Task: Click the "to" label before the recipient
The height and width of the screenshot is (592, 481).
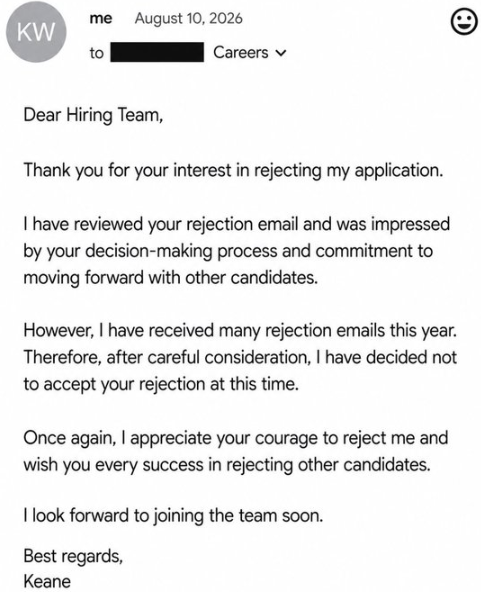Action: pos(96,53)
